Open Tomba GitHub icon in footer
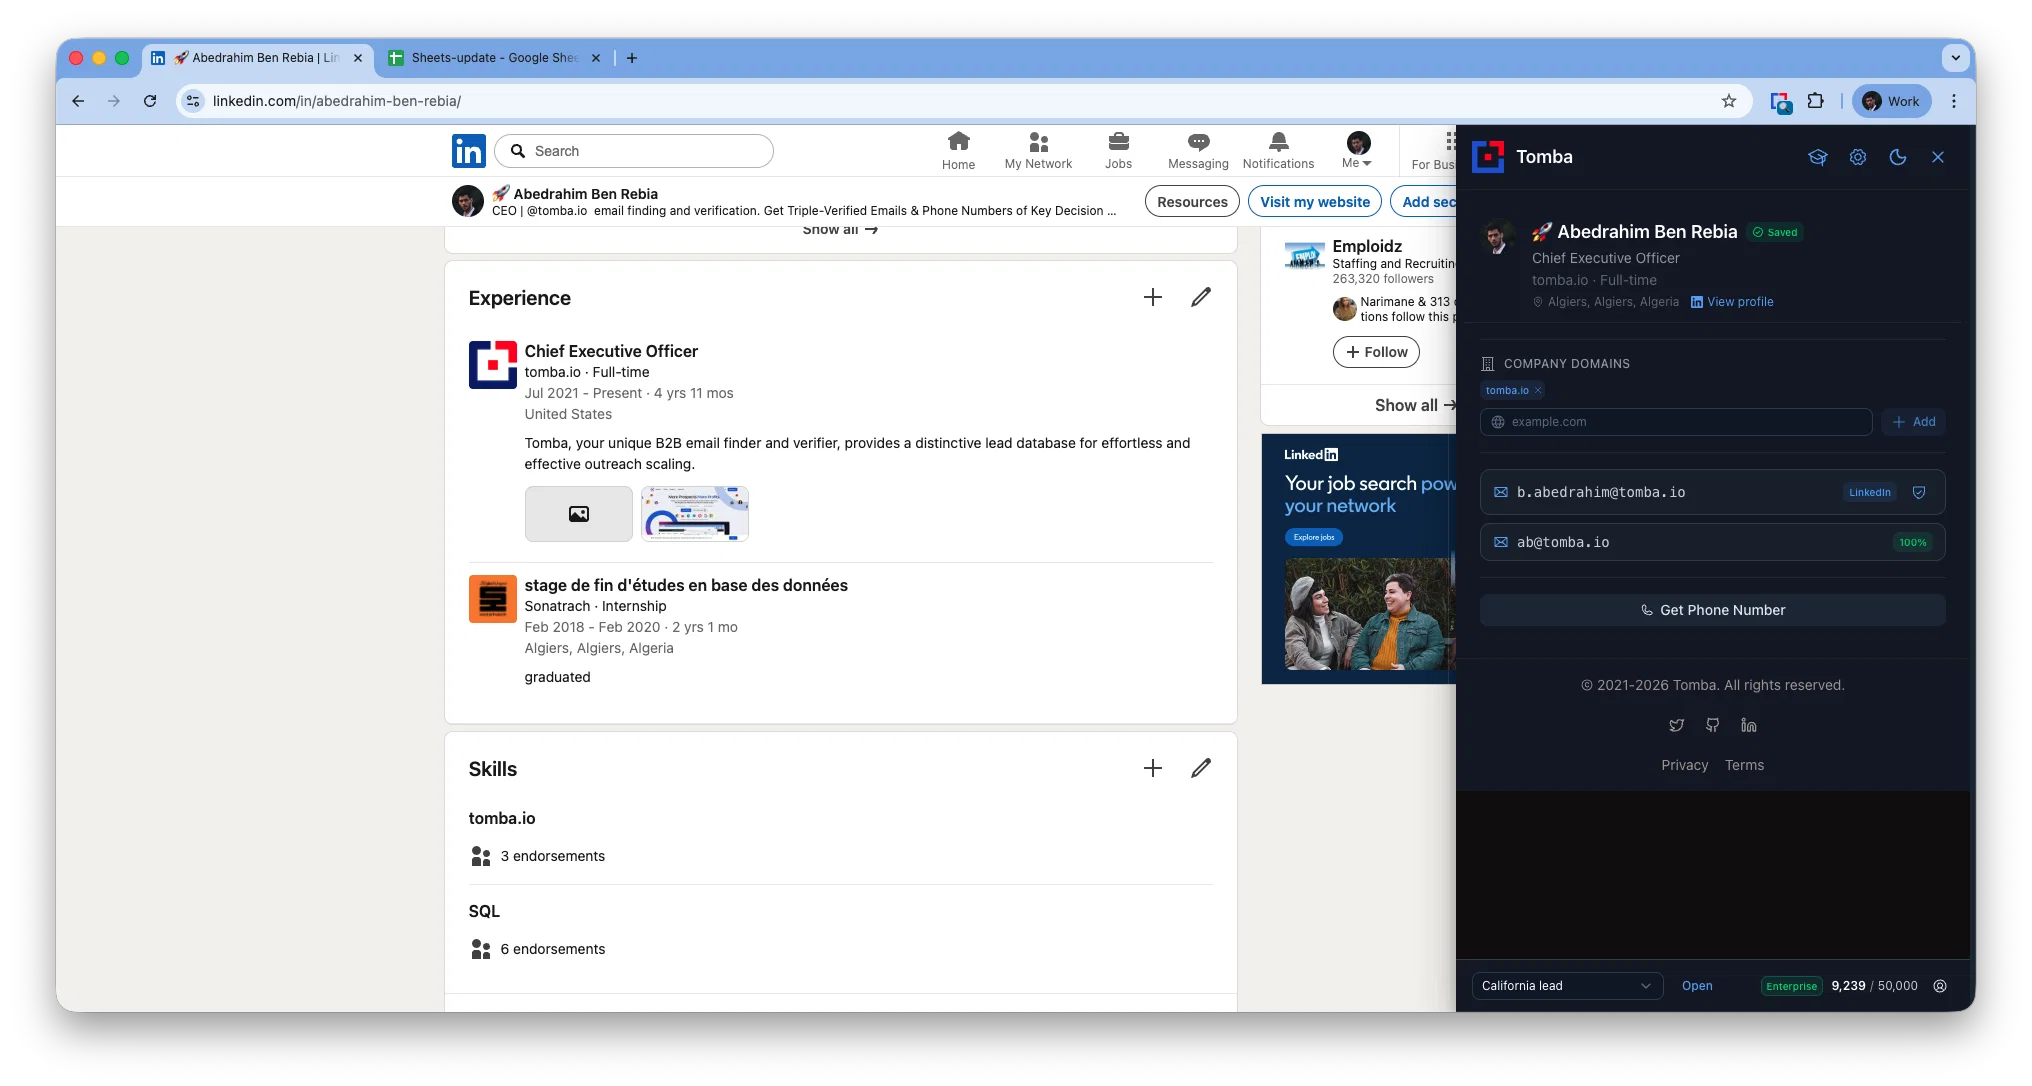 1713,725
